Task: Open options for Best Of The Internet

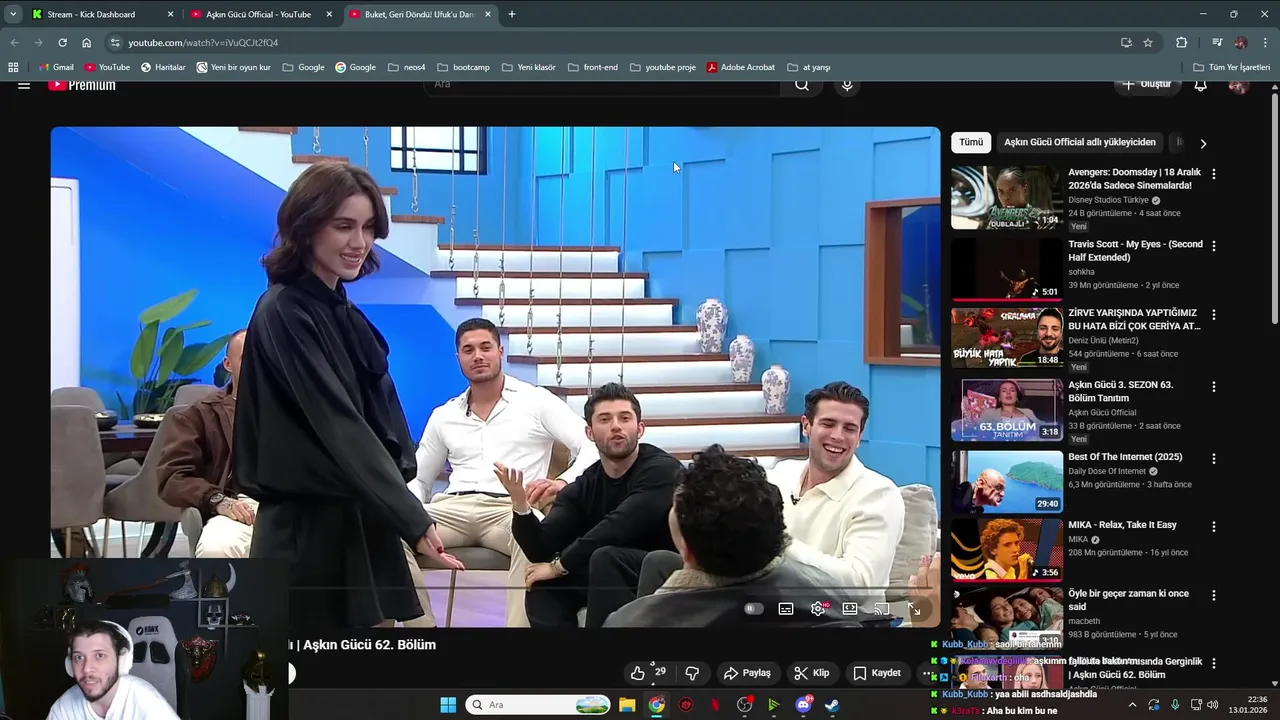Action: click(x=1214, y=459)
